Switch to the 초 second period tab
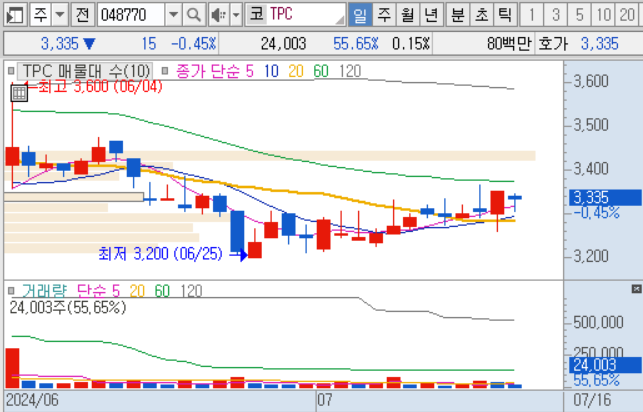The width and height of the screenshot is (643, 412). pos(481,15)
